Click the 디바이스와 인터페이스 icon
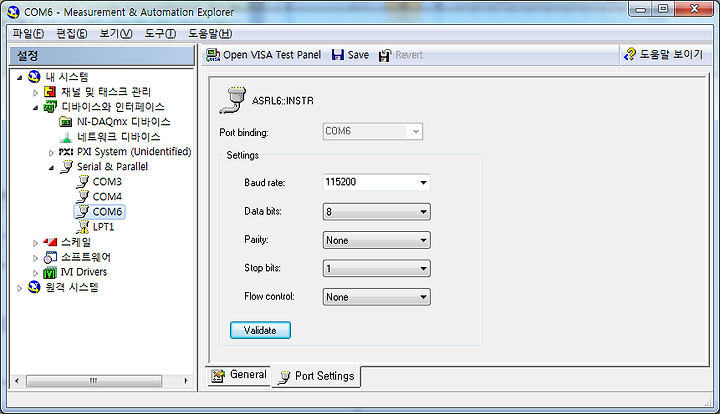Viewport: 720px width, 414px height. [x=50, y=107]
